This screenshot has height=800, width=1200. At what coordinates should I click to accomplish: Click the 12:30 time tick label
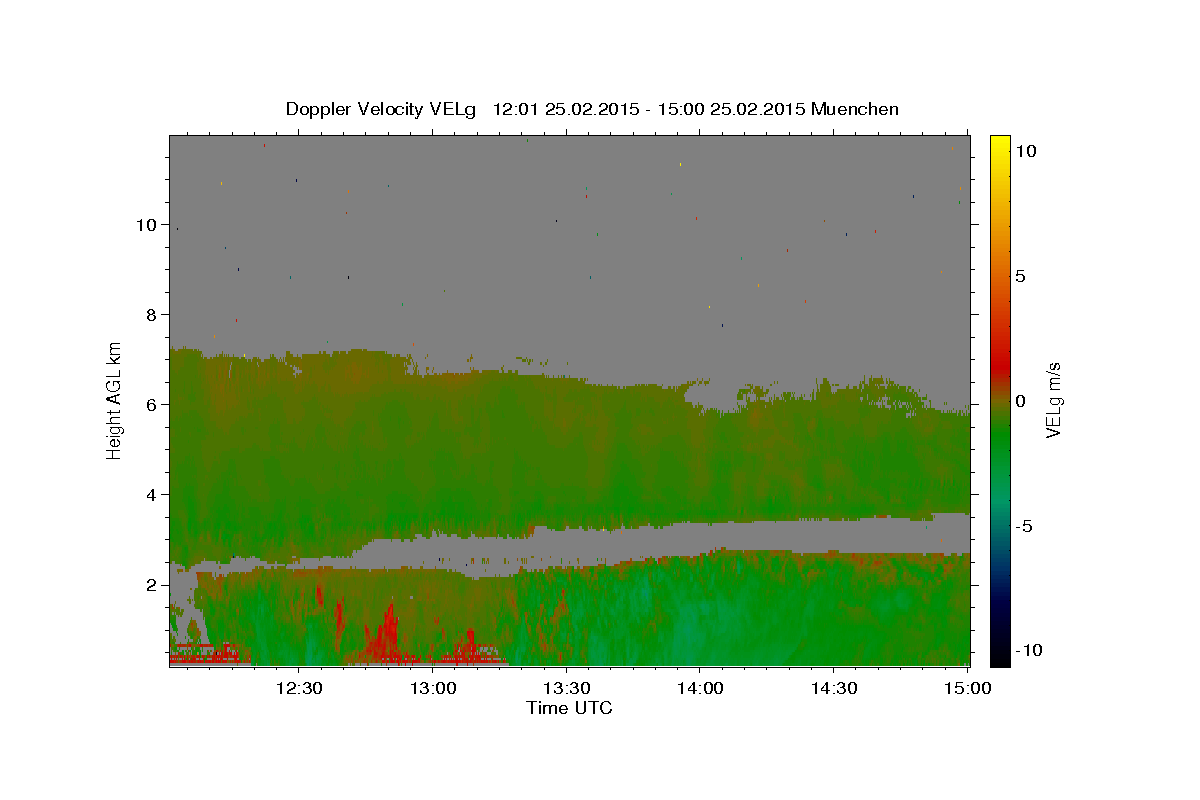(x=298, y=689)
